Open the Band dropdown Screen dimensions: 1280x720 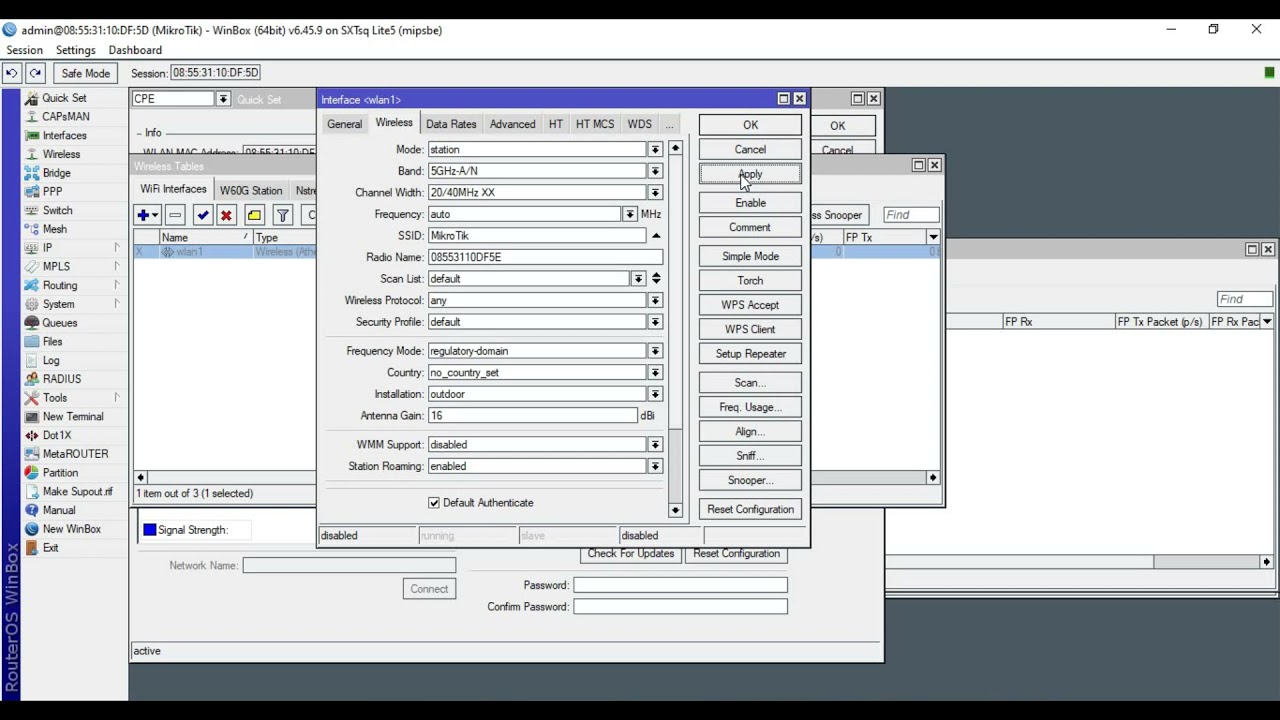[x=655, y=171]
